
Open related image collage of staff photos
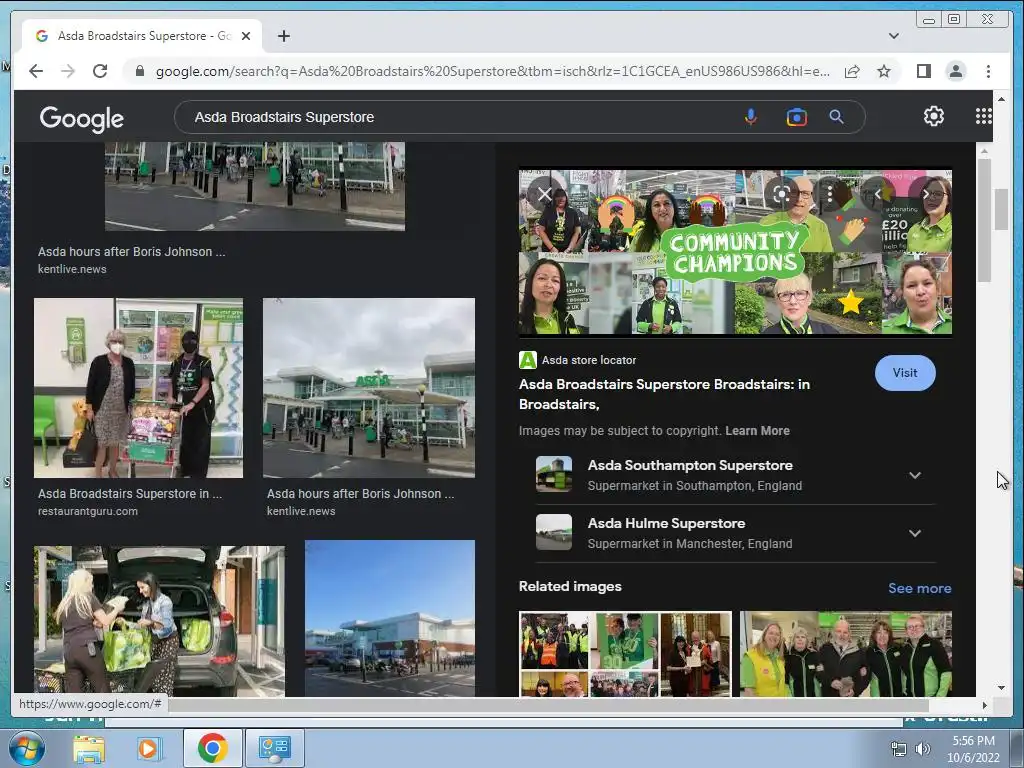coord(625,654)
